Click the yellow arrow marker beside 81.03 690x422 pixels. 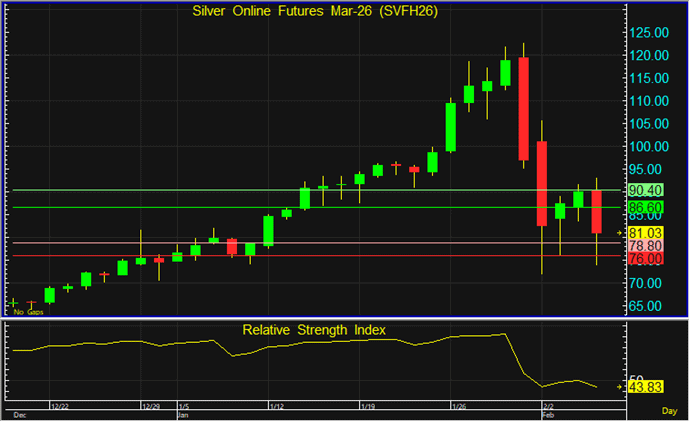621,231
